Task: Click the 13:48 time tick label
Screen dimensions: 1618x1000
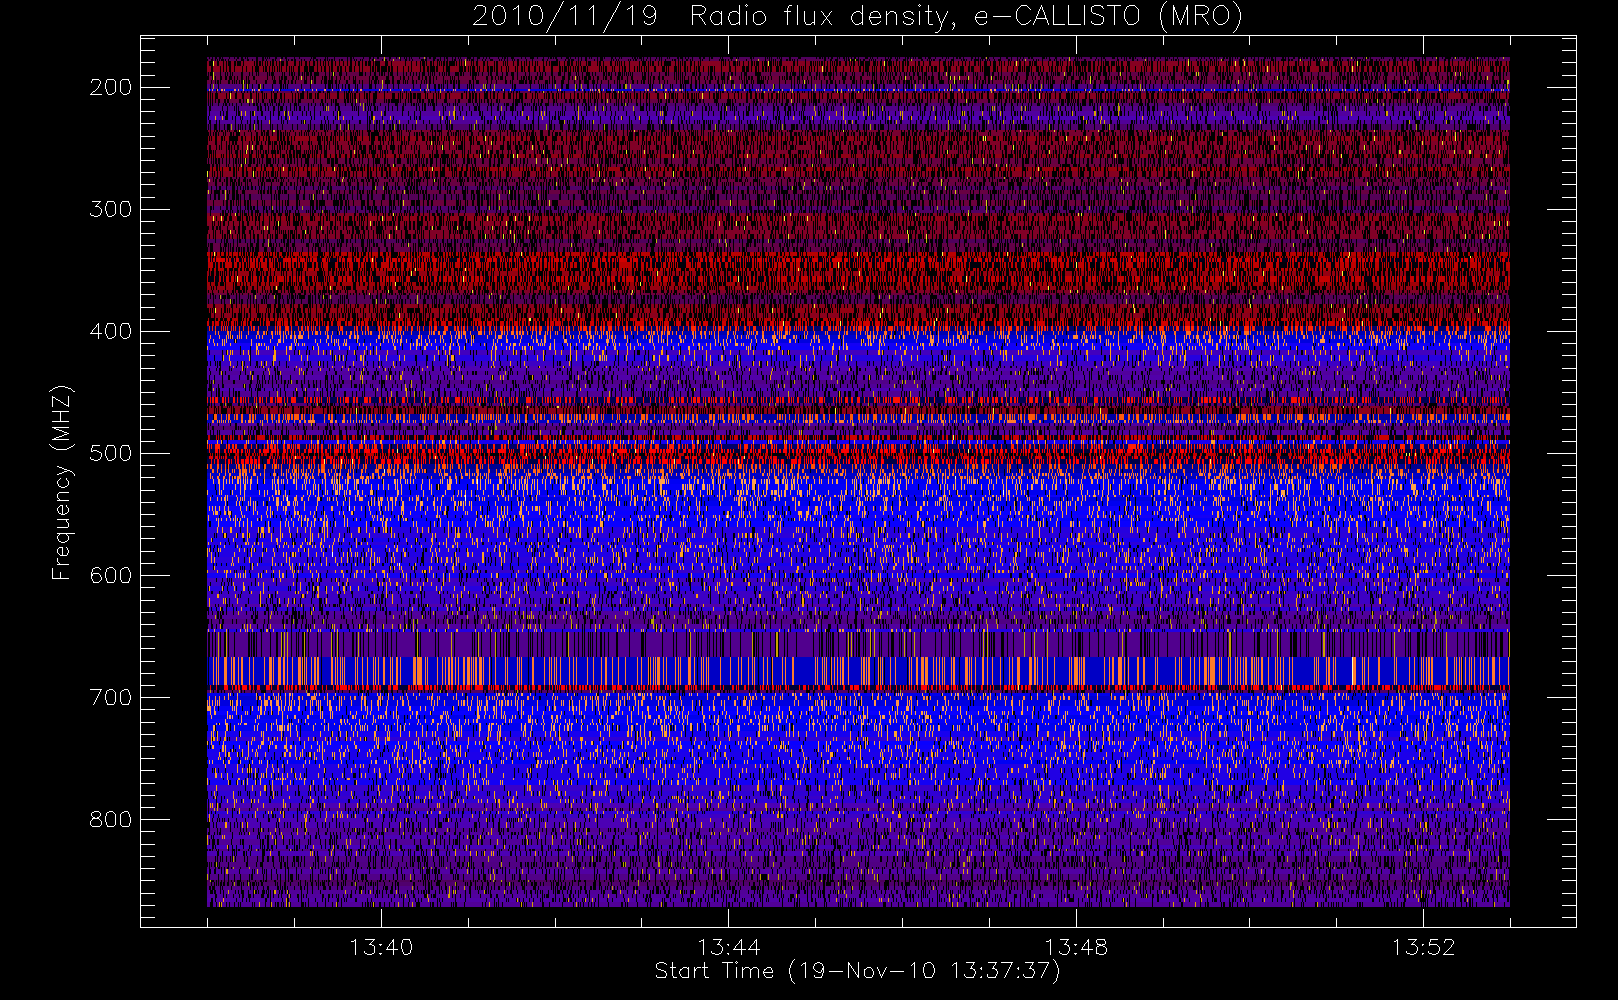Action: click(1076, 947)
